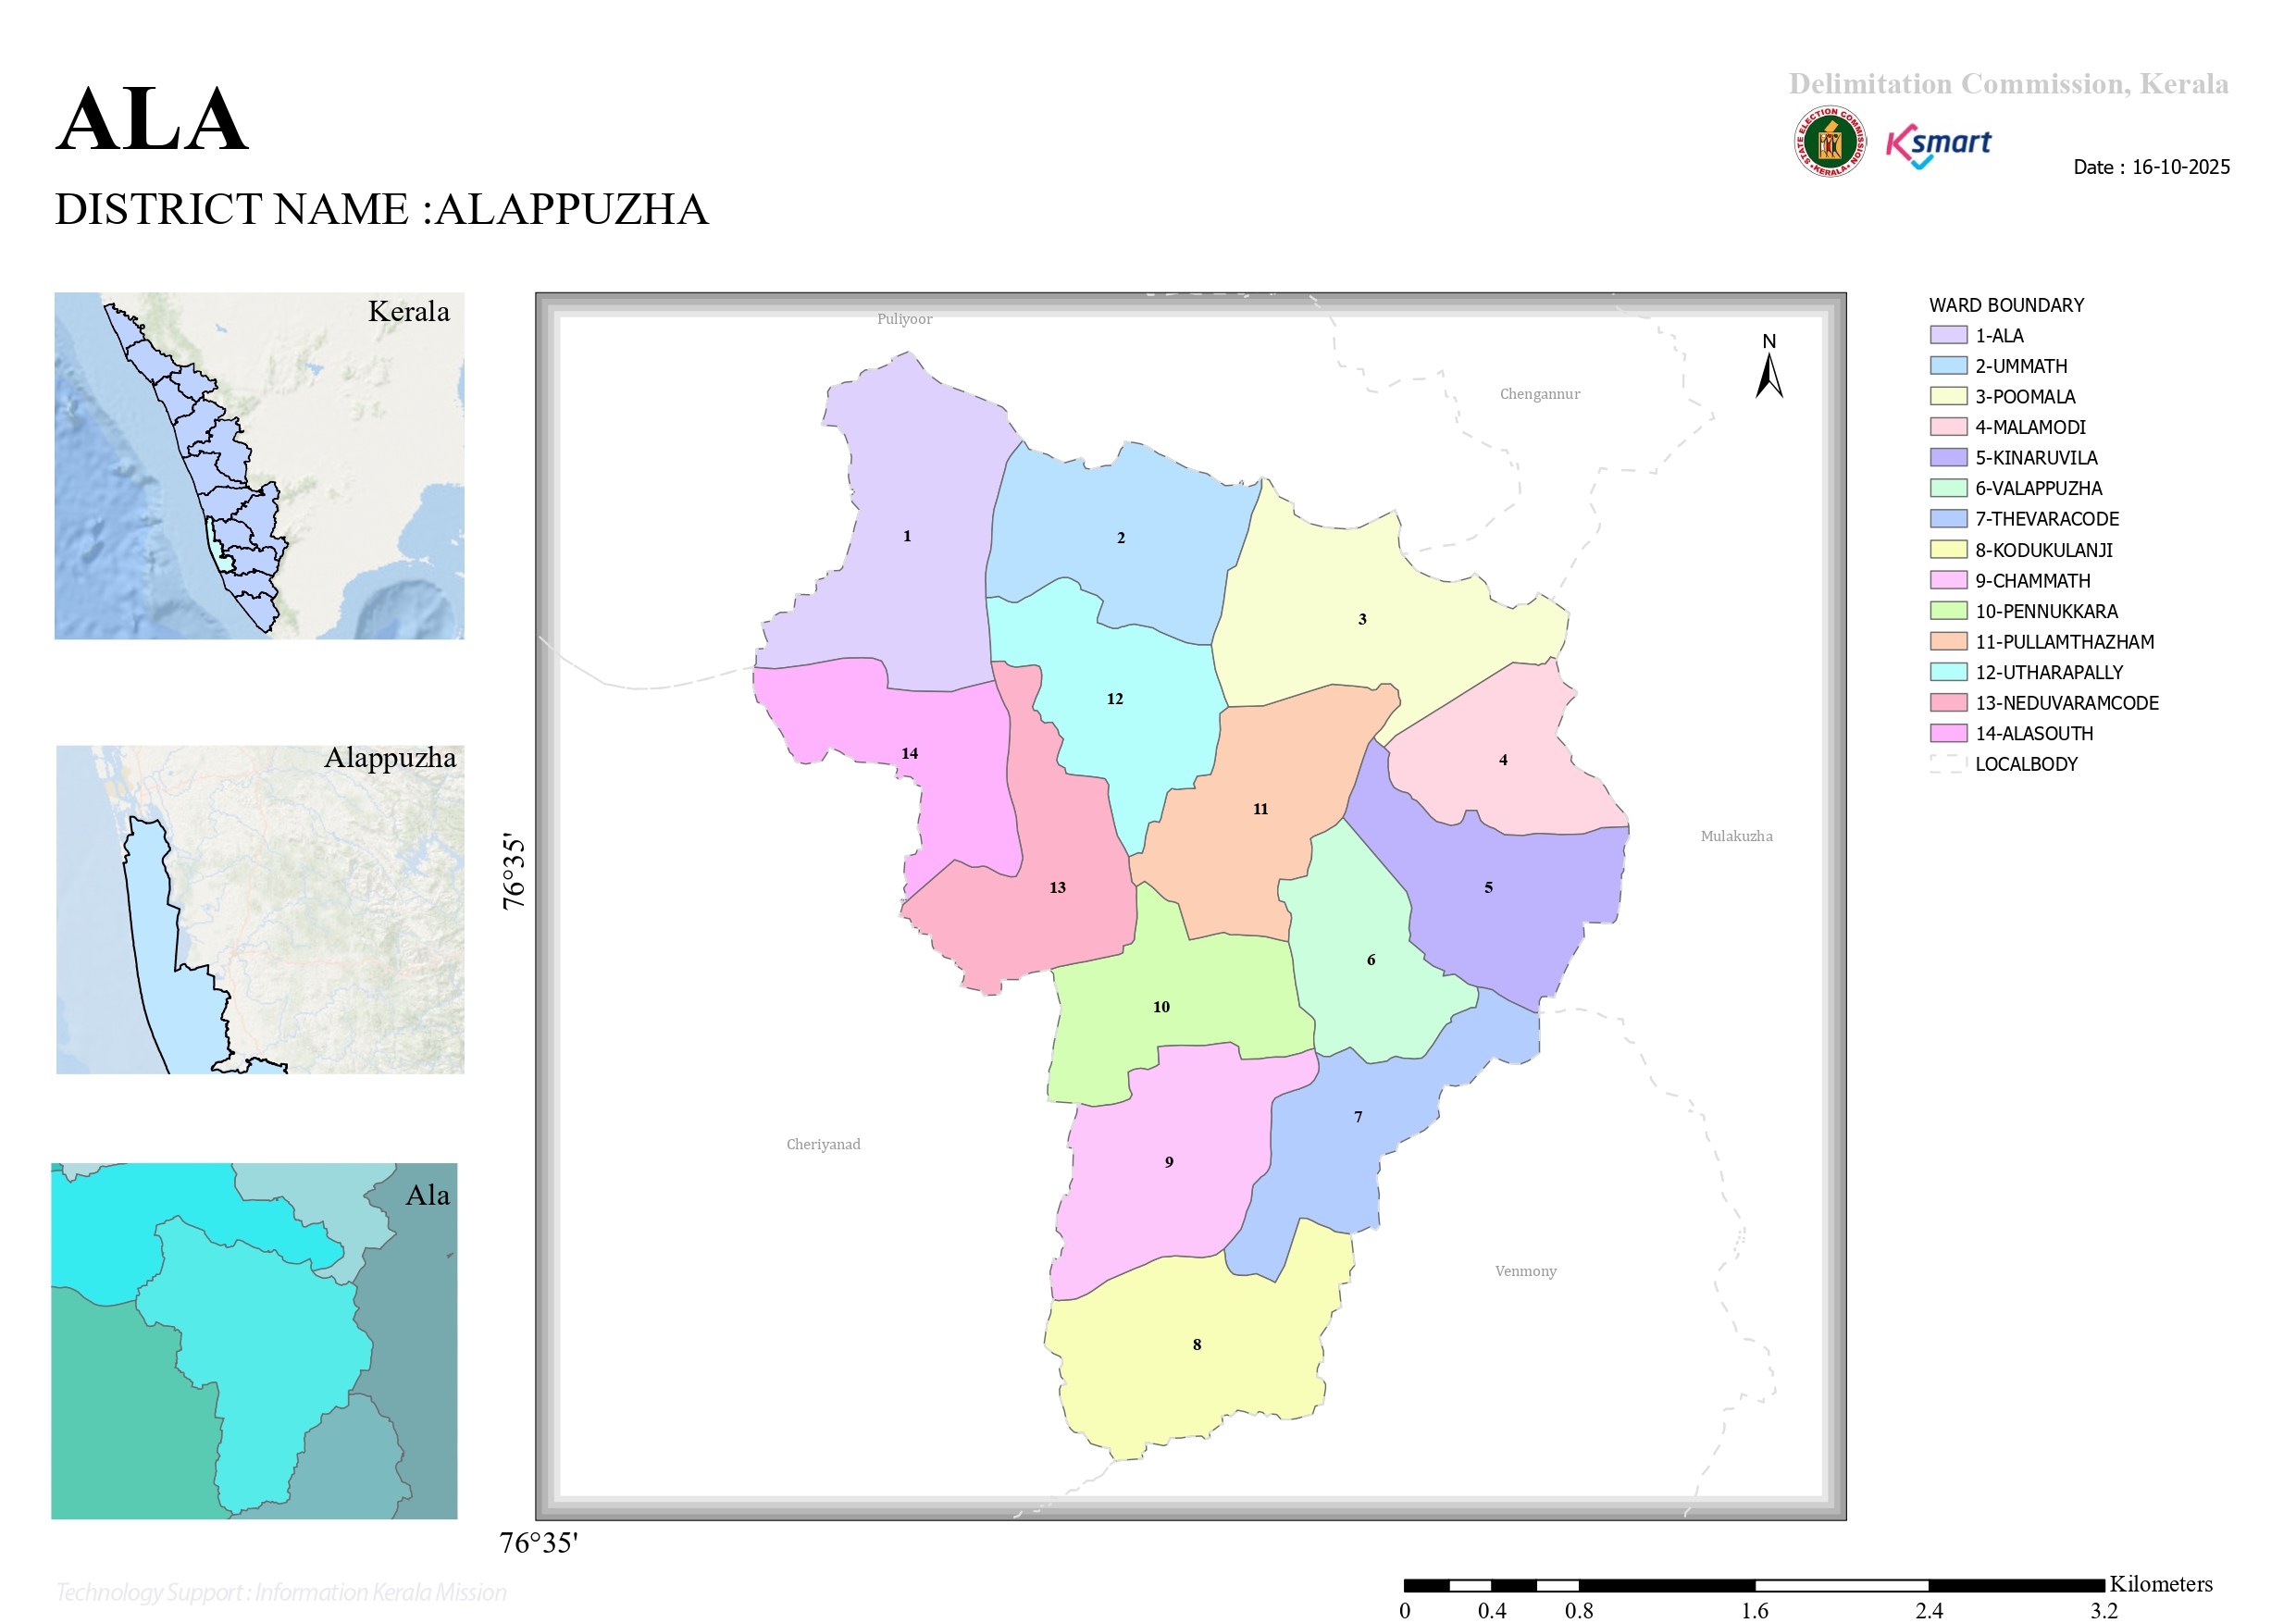2296x1623 pixels.
Task: Click the Cheriyanad neighbor label
Action: coord(823,1144)
